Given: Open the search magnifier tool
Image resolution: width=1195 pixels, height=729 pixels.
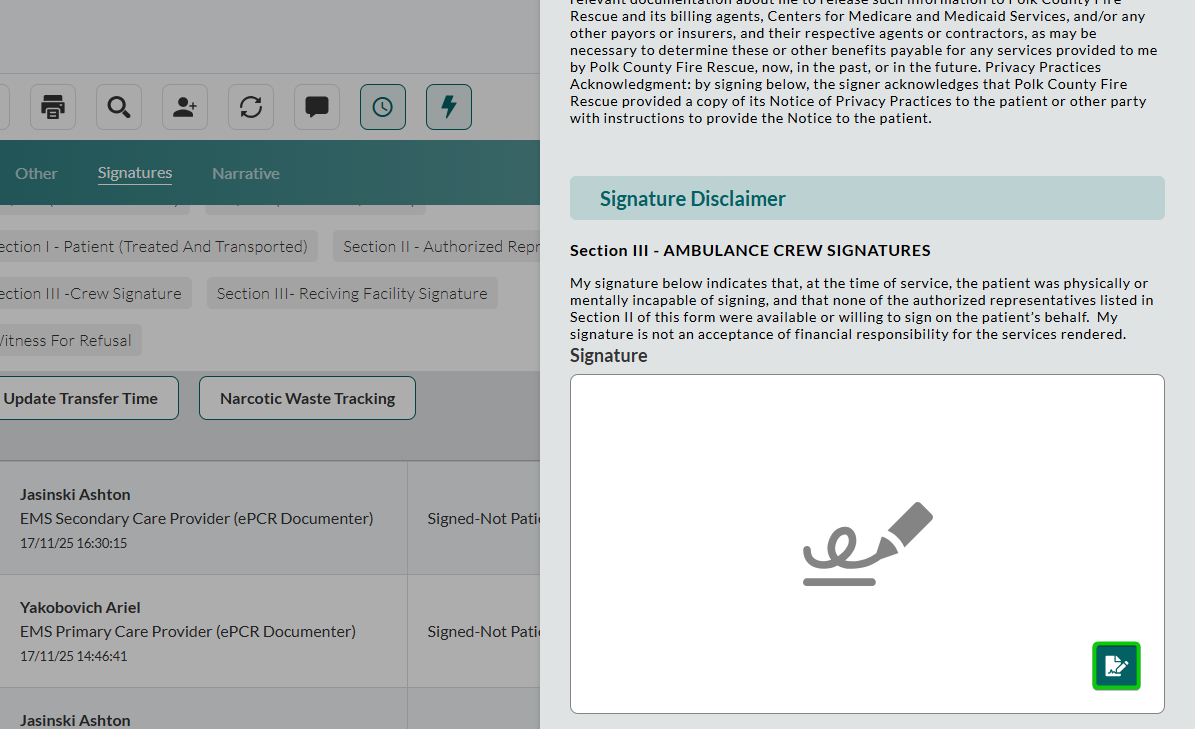Looking at the screenshot, I should [x=119, y=107].
